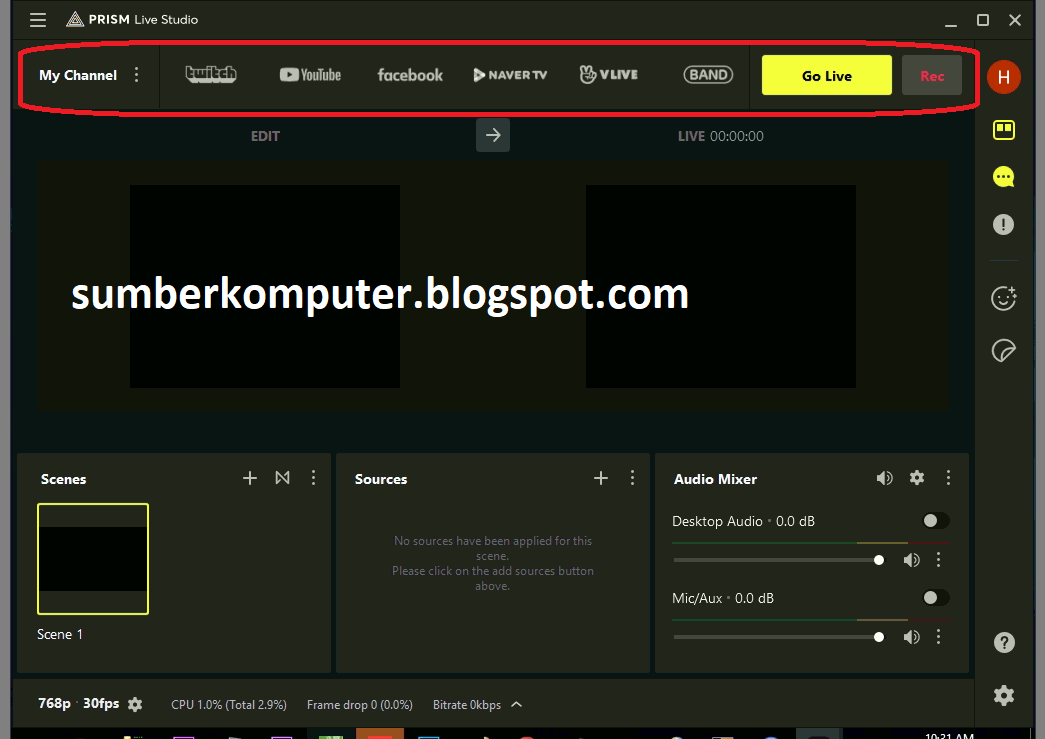Viewport: 1045px width, 739px height.
Task: Select Scene 1 thumbnail
Action: click(x=93, y=558)
